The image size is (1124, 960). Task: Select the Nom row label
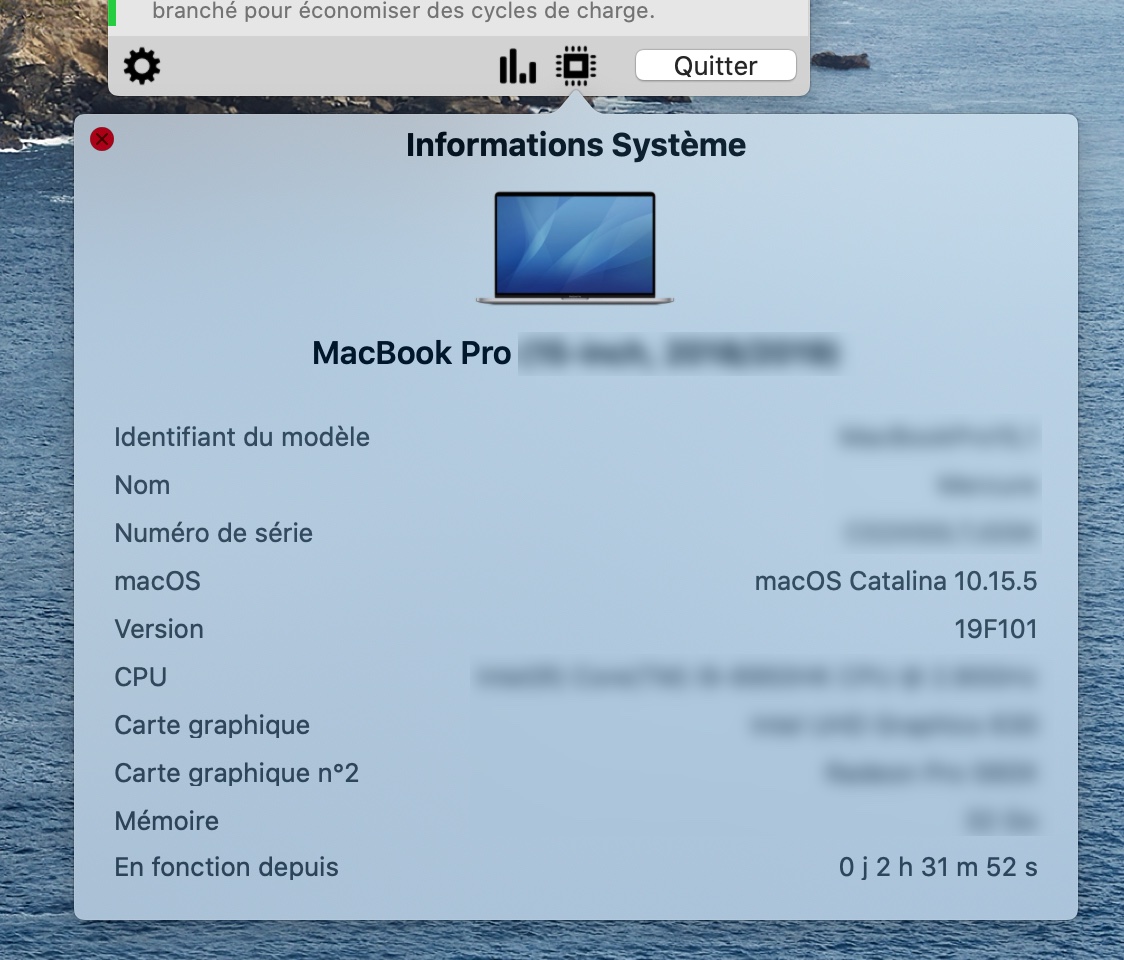[142, 485]
